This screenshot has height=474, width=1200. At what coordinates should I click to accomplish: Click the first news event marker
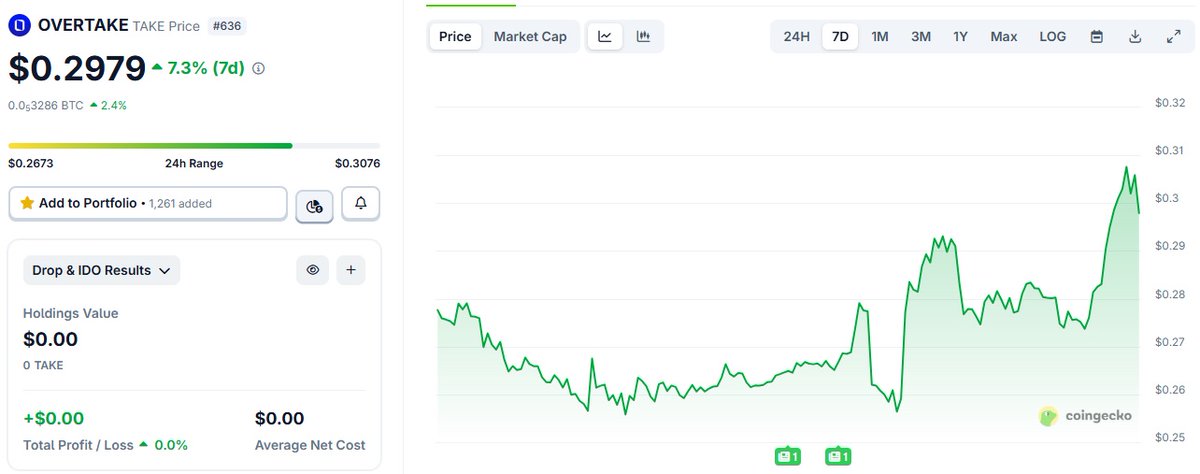click(x=788, y=456)
